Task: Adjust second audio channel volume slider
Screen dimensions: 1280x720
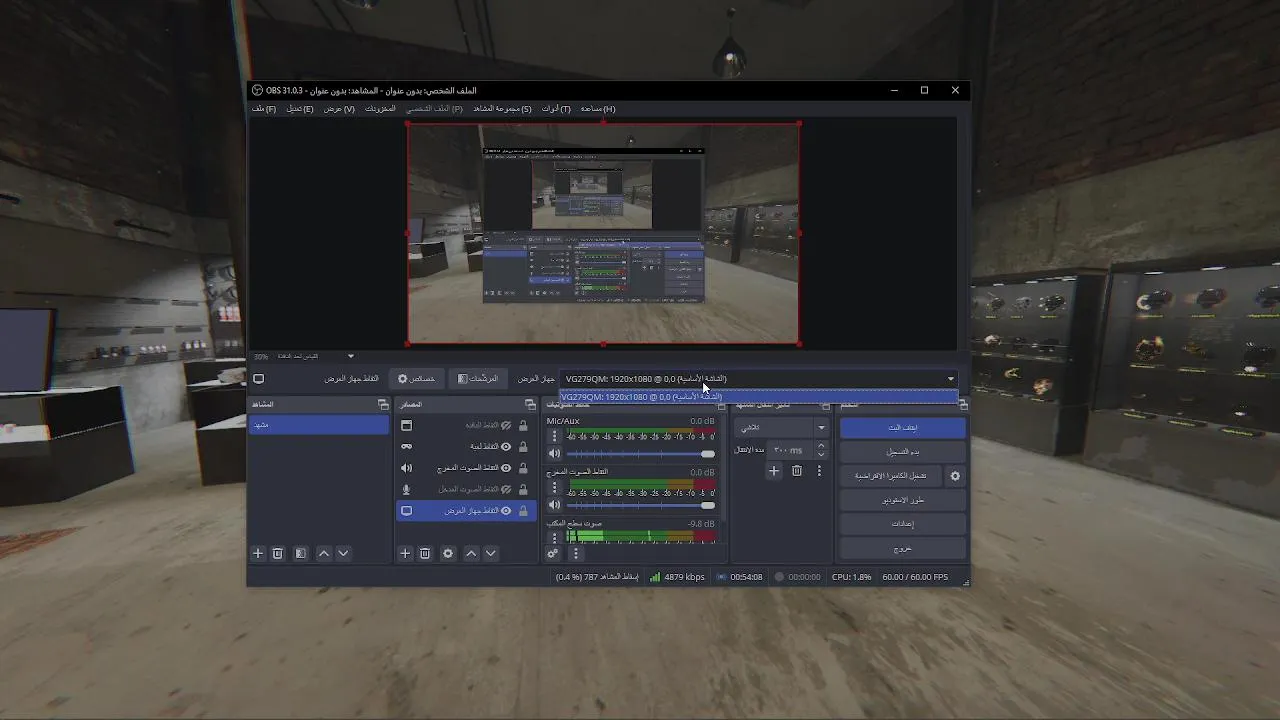Action: 641,505
